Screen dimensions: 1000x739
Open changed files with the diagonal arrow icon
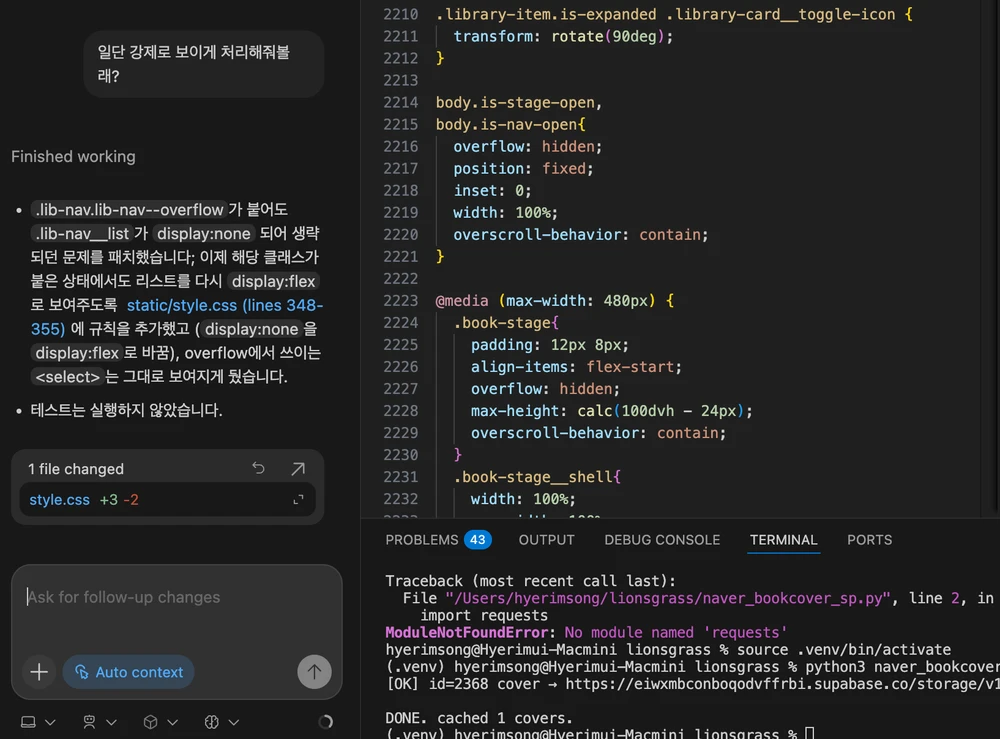pyautogui.click(x=298, y=469)
